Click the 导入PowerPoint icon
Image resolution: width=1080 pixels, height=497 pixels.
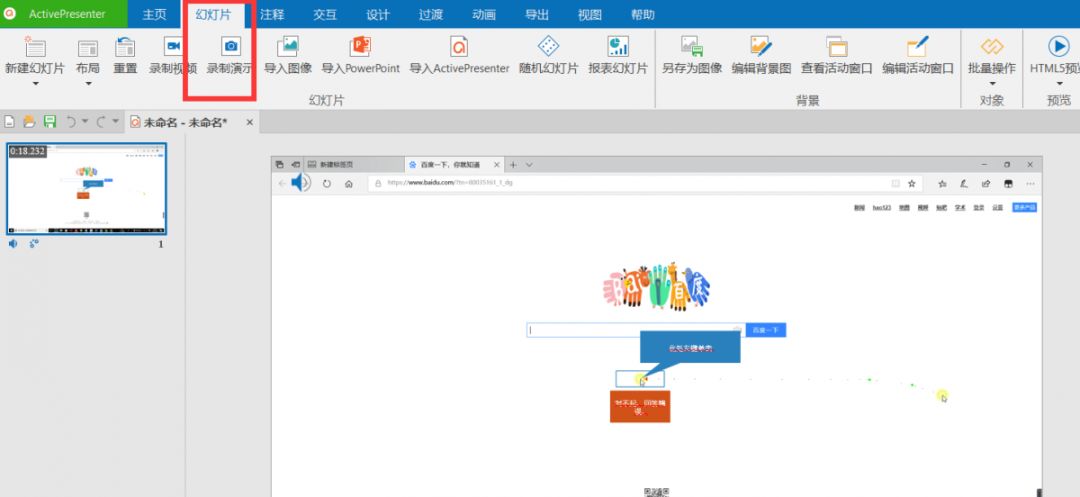[x=360, y=46]
